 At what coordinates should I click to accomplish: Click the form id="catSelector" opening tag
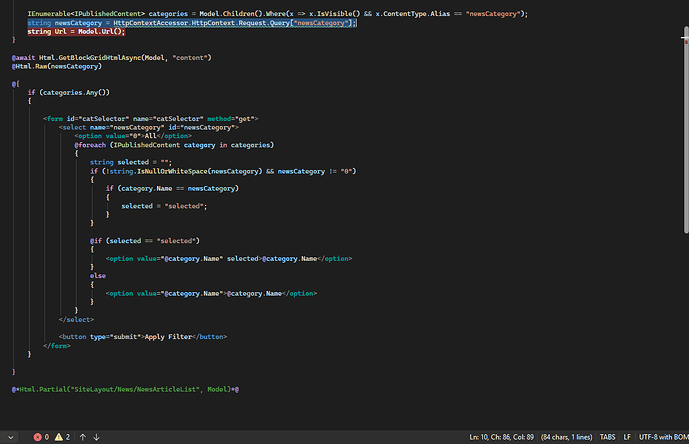click(x=151, y=119)
